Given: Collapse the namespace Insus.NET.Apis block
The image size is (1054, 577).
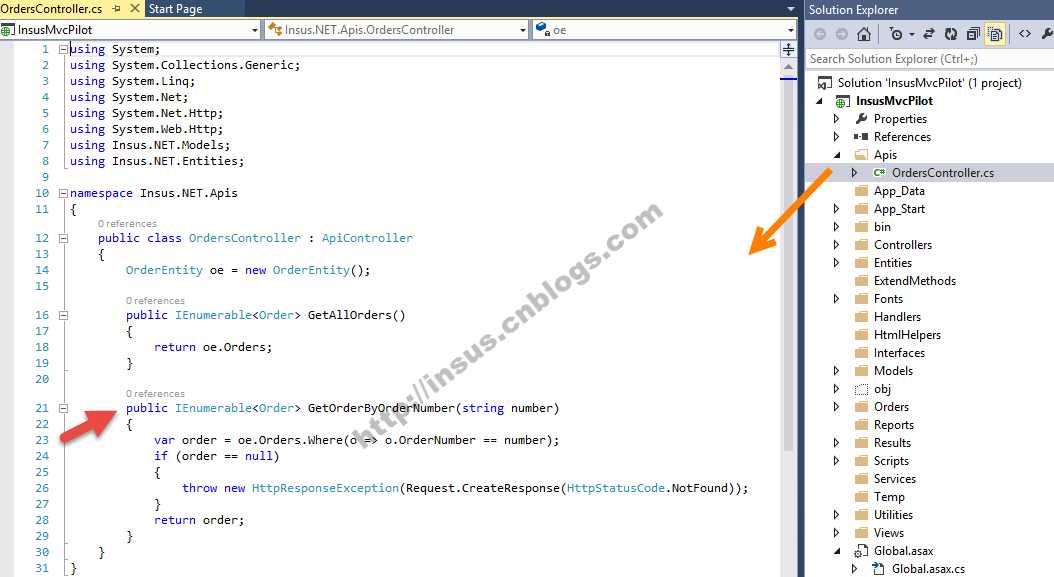Looking at the screenshot, I should click(63, 193).
